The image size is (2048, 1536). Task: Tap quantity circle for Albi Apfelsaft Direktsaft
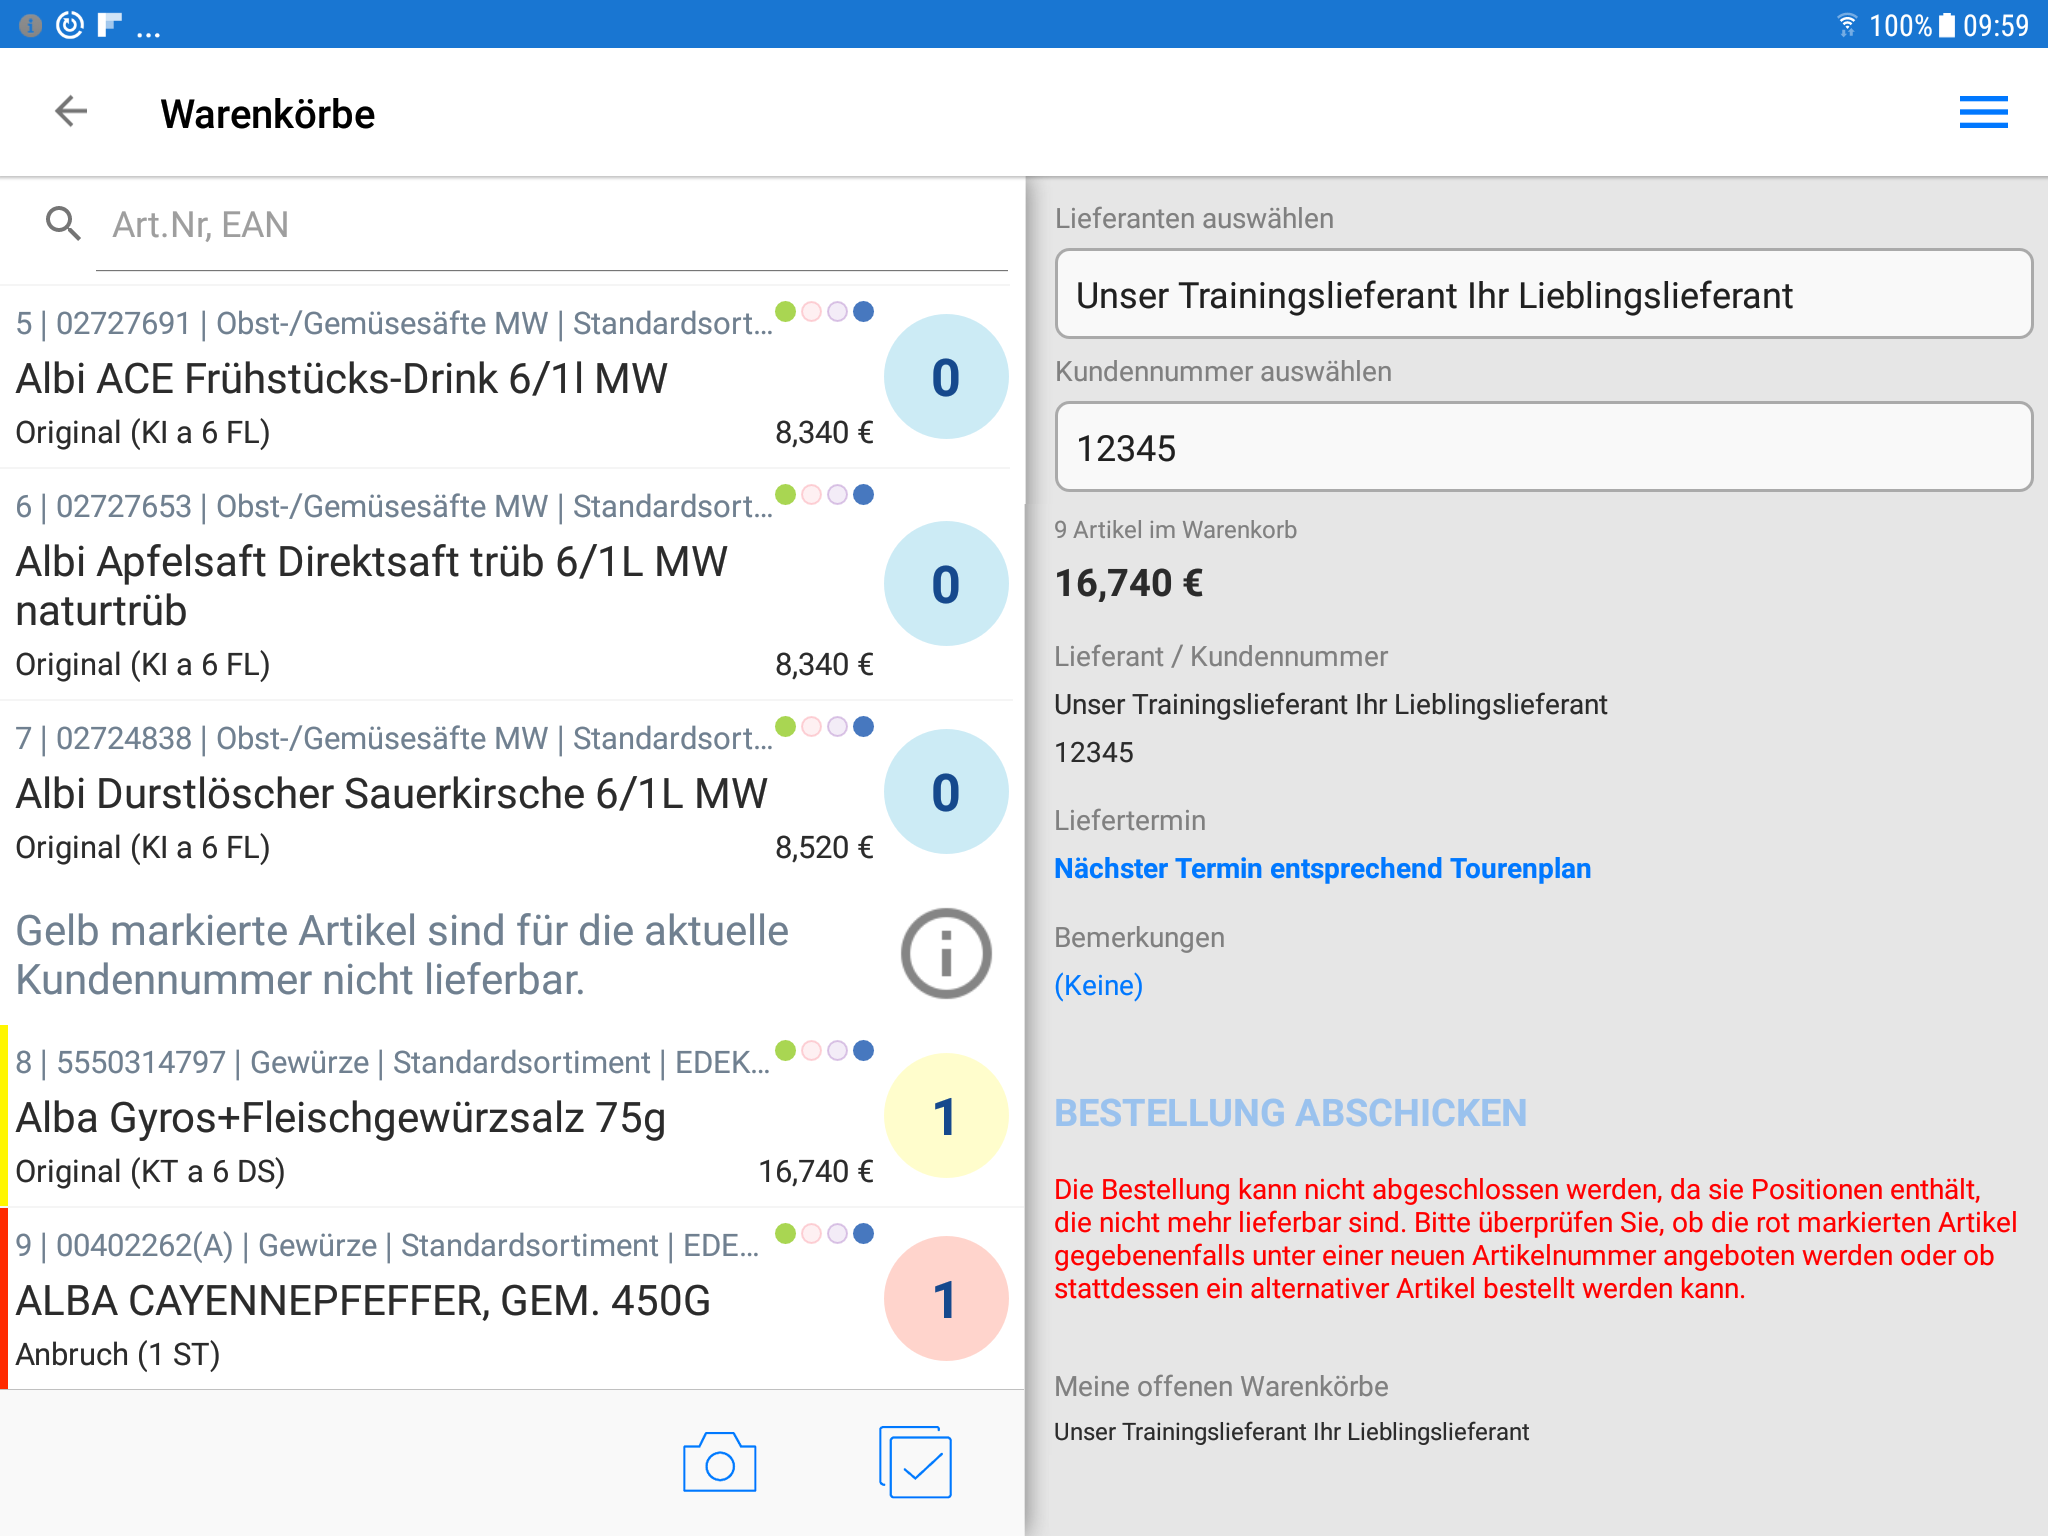coord(945,584)
